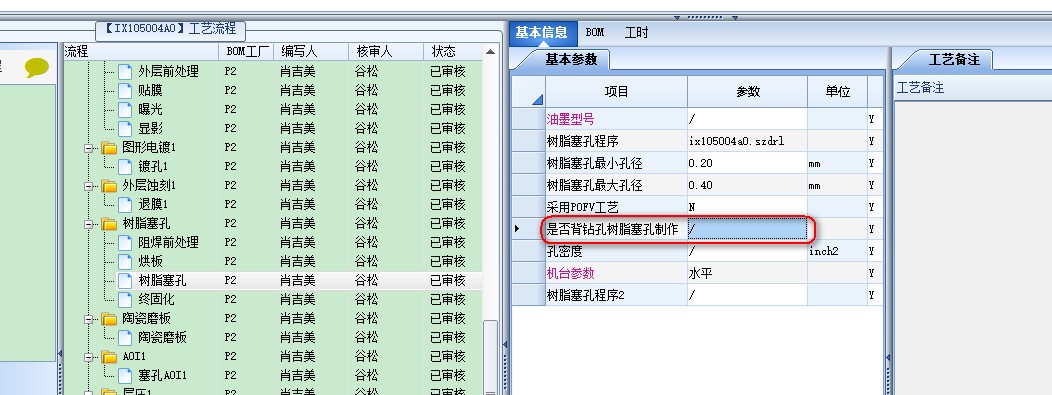Click the 流程 column header

pyautogui.click(x=141, y=51)
